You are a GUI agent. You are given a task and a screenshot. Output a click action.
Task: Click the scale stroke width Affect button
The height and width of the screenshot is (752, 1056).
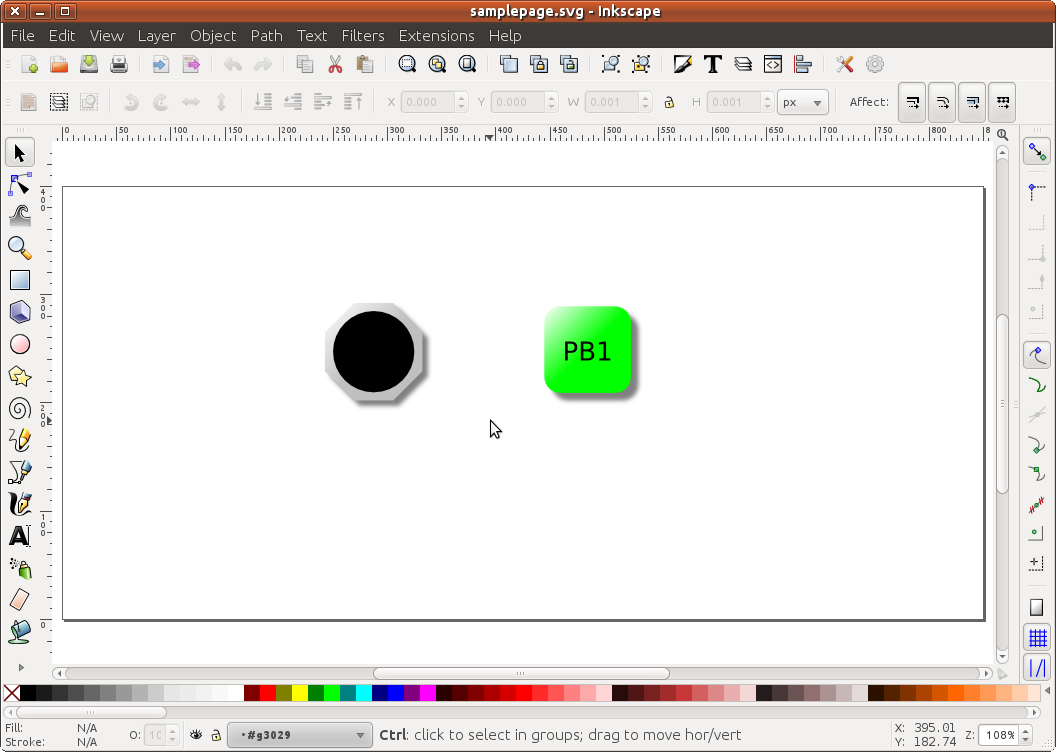[911, 102]
